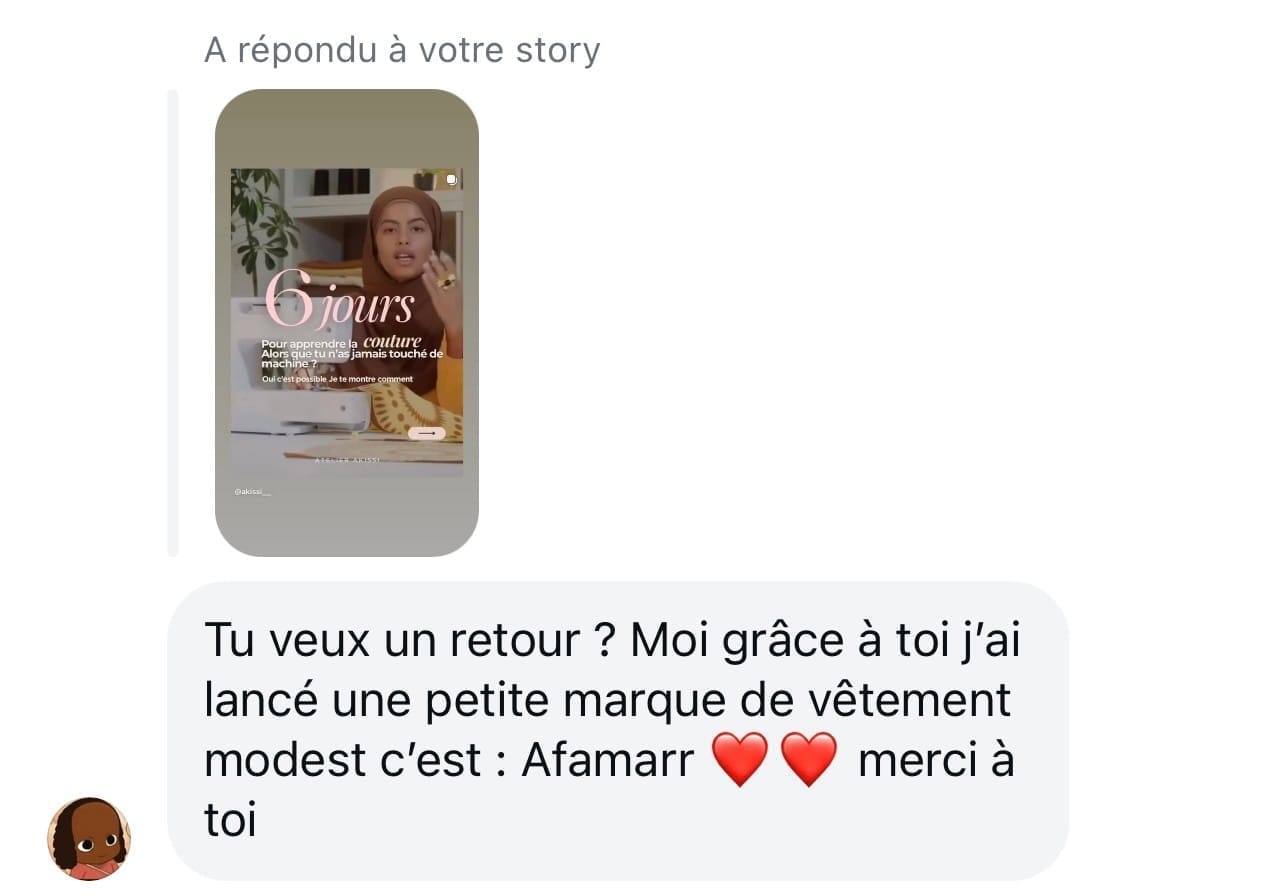
Task: Tap the sender's cartoon avatar
Action: [x=89, y=838]
